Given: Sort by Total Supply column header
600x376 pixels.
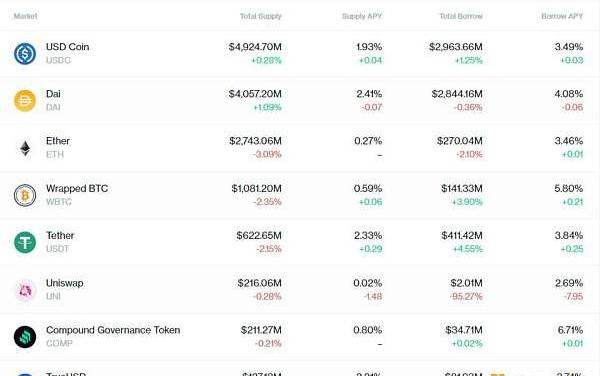Looking at the screenshot, I should pyautogui.click(x=261, y=16).
